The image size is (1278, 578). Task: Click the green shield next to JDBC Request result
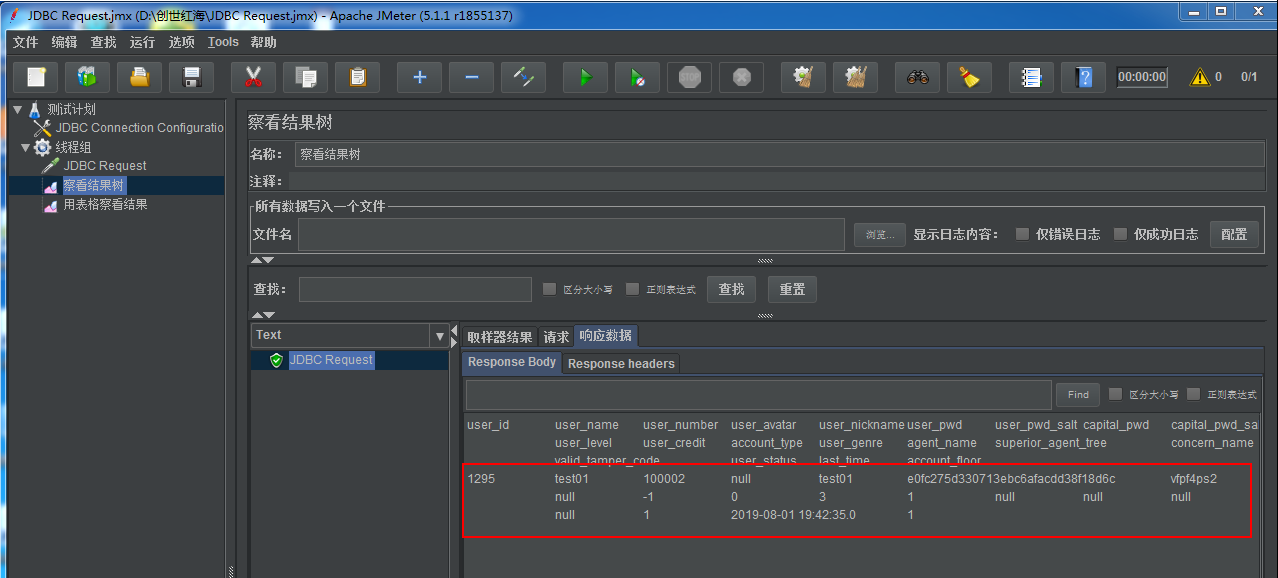pyautogui.click(x=277, y=360)
